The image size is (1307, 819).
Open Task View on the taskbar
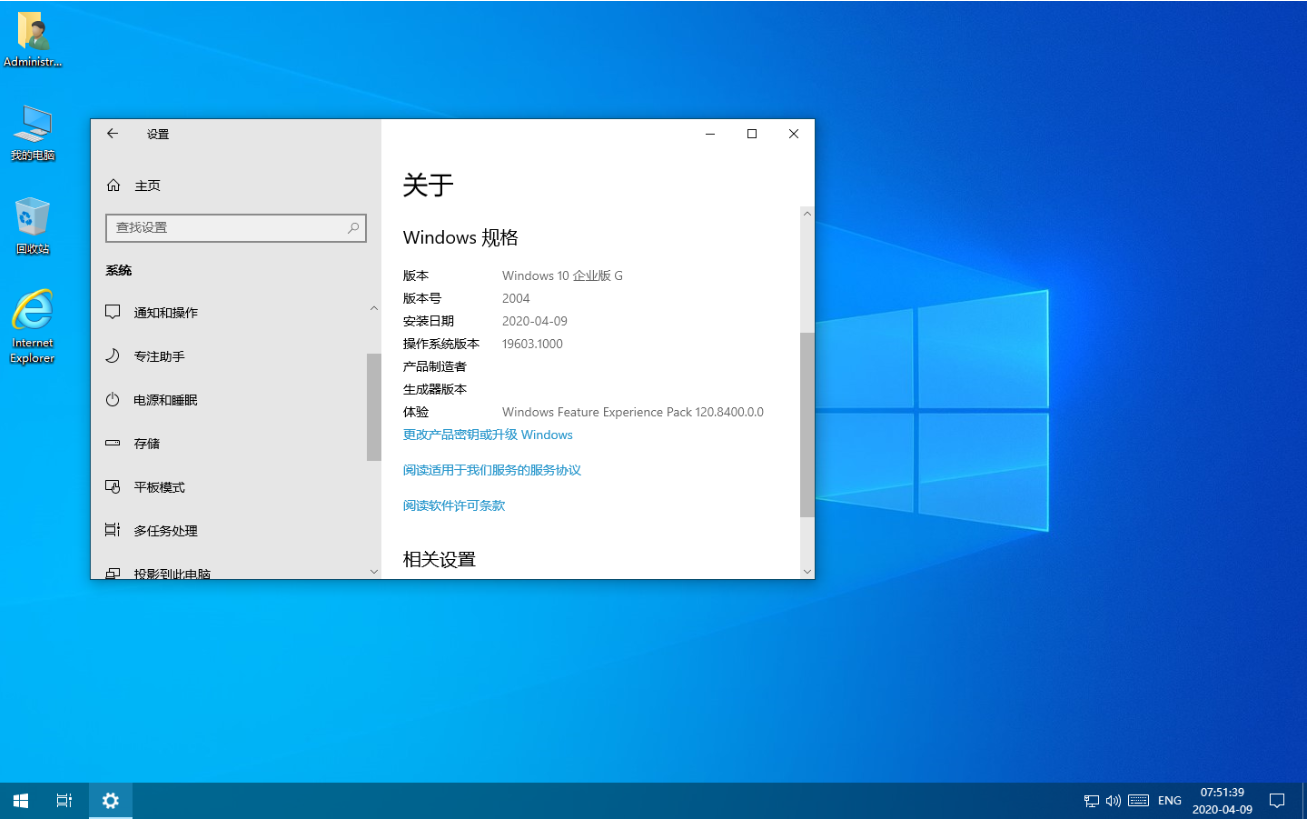(x=64, y=801)
